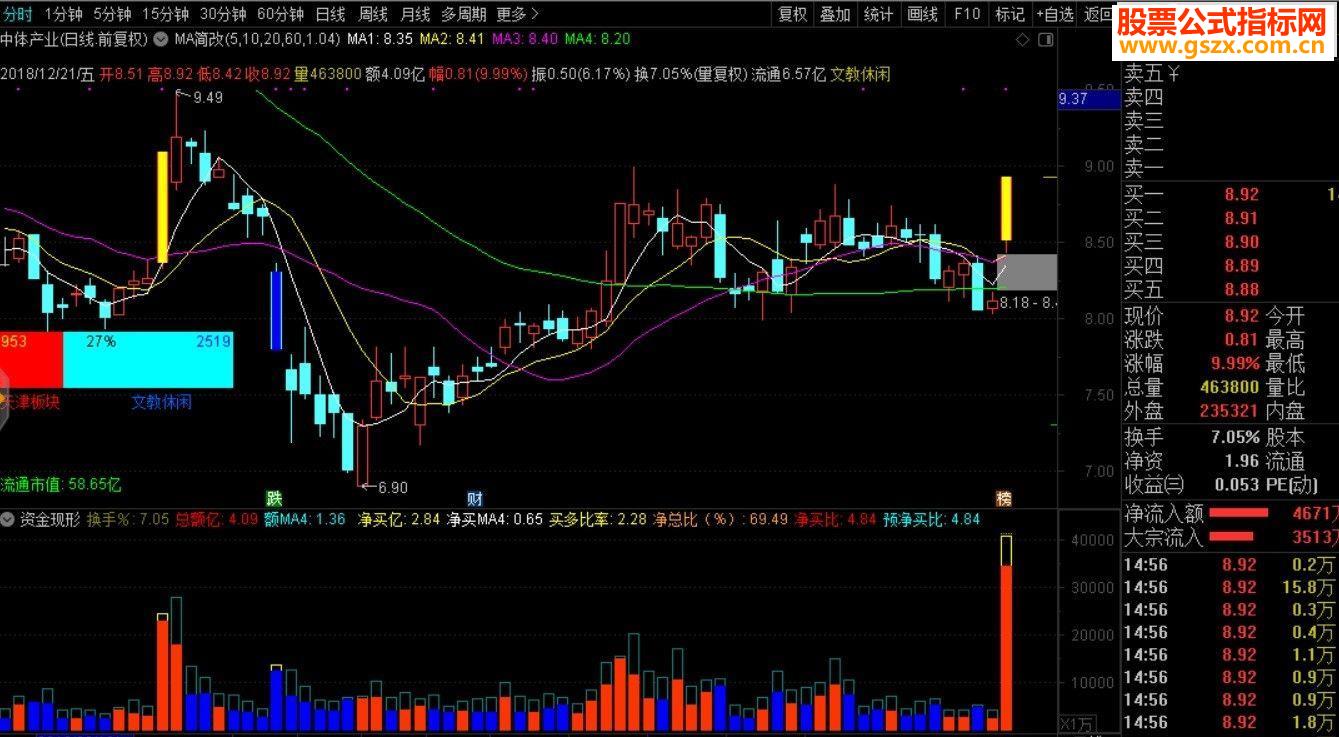Image resolution: width=1339 pixels, height=737 pixels.
Task: Open the 多周期 multi-period view
Action: click(464, 14)
